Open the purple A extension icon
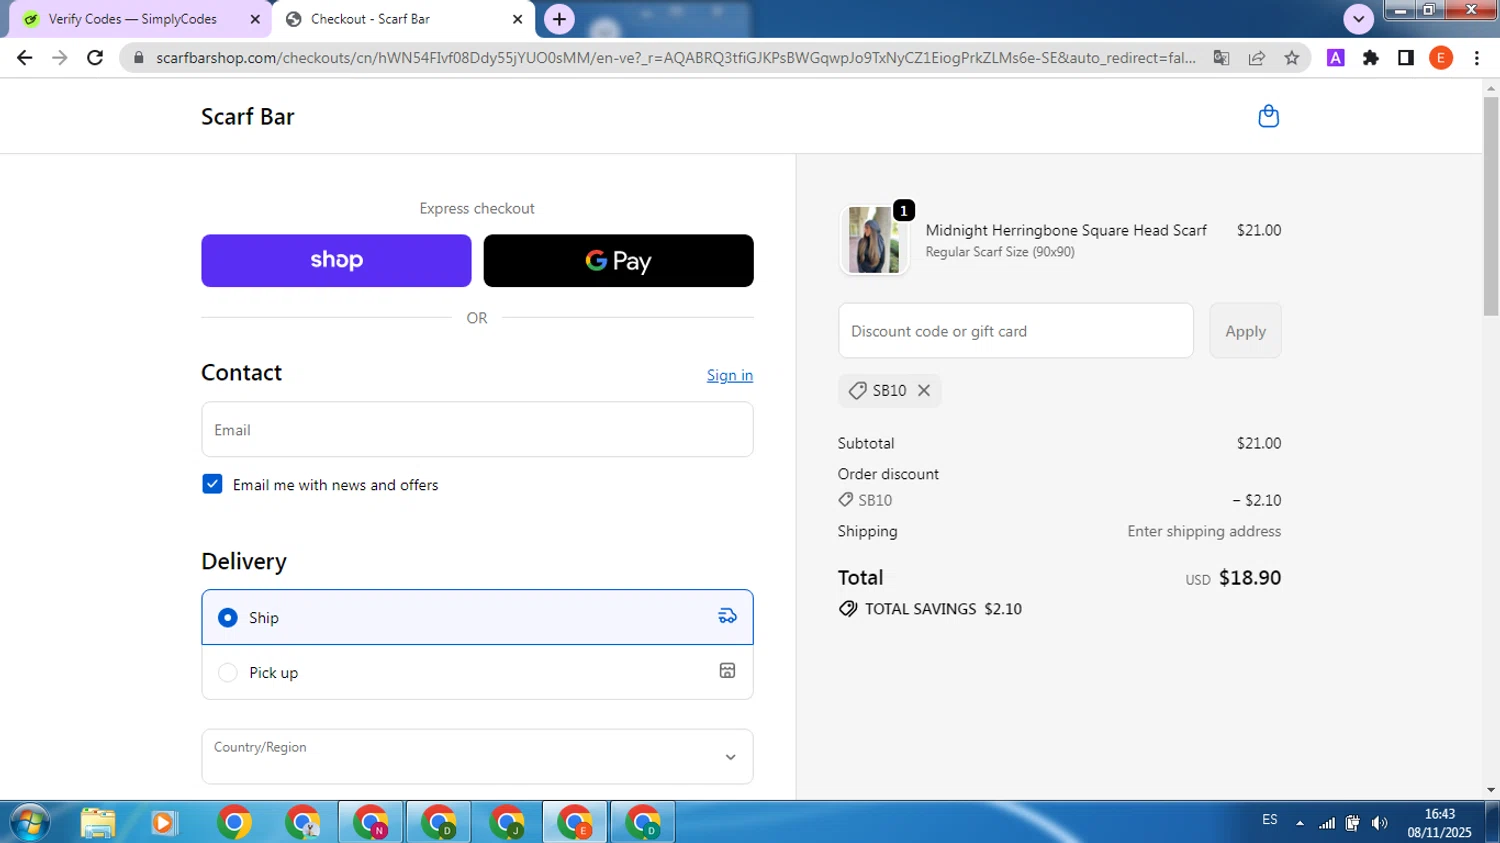 tap(1335, 58)
